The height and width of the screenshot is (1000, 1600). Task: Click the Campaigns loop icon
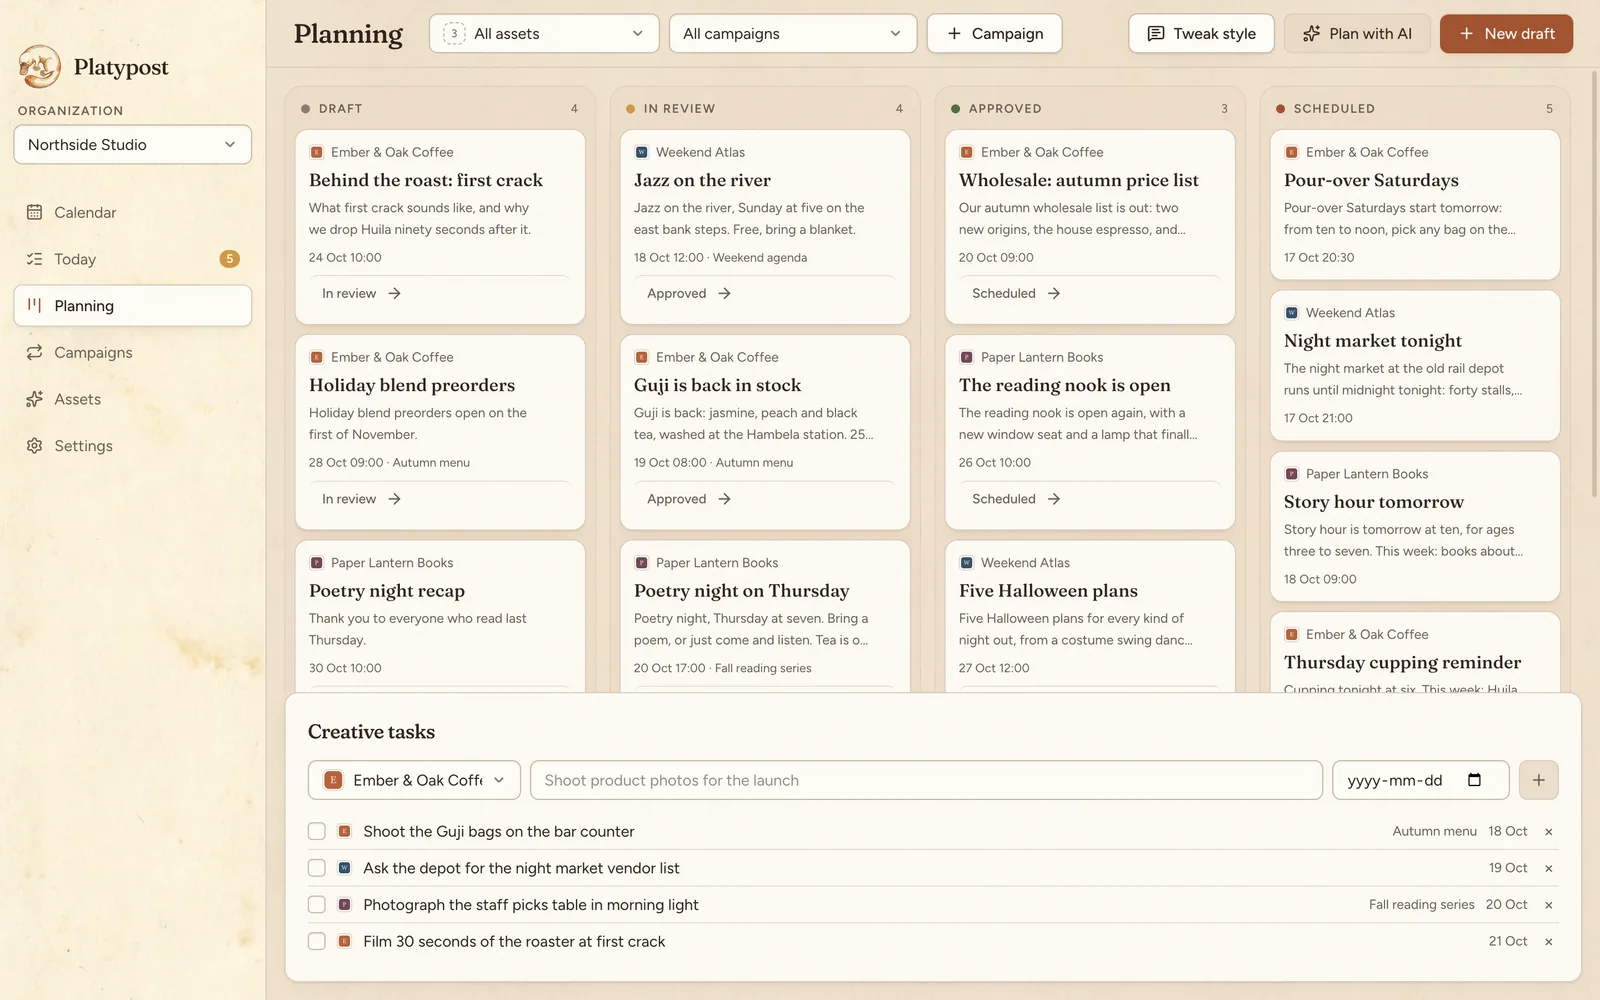34,352
